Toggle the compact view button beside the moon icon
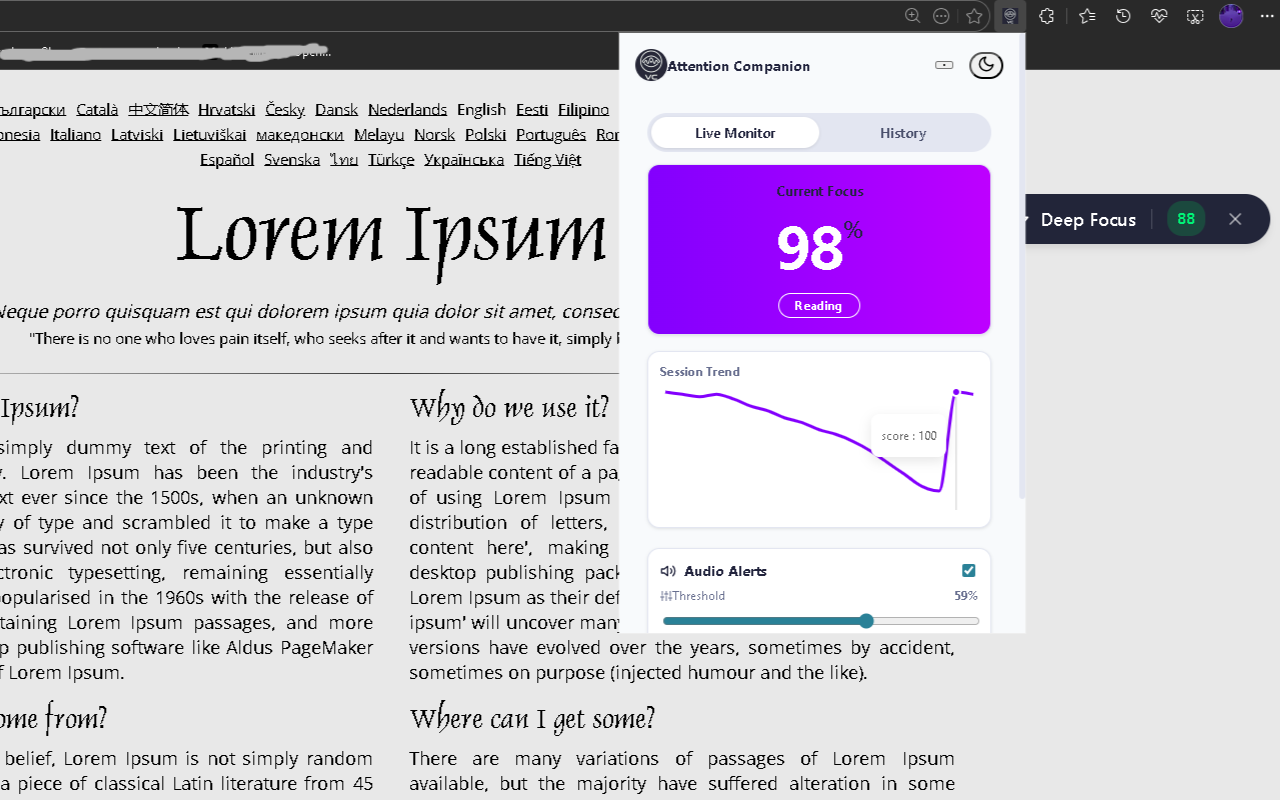The height and width of the screenshot is (800, 1280). coord(944,64)
